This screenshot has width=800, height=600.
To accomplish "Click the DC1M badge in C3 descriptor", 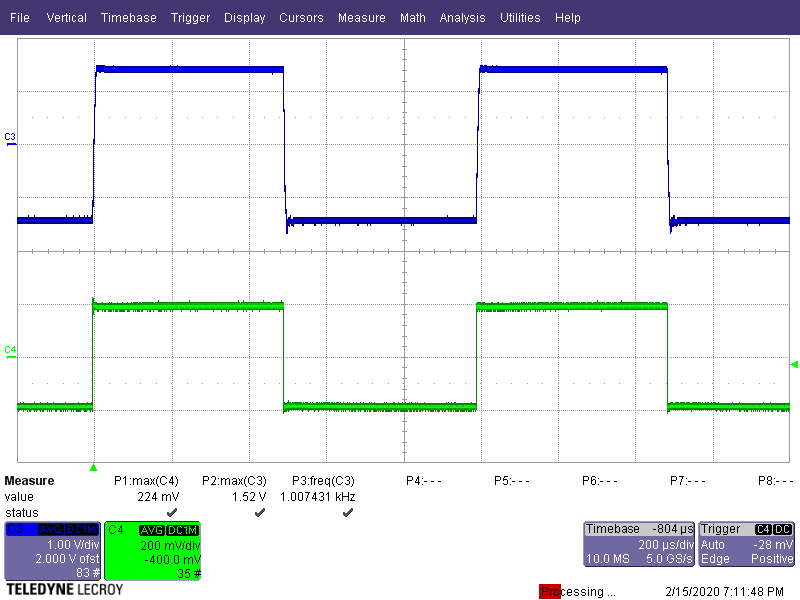I will [x=82, y=530].
